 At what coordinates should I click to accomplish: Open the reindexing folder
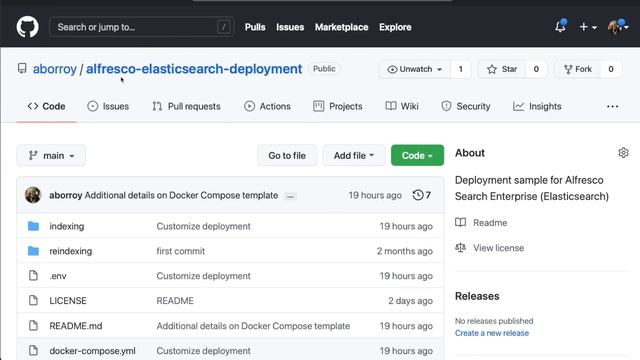[71, 251]
